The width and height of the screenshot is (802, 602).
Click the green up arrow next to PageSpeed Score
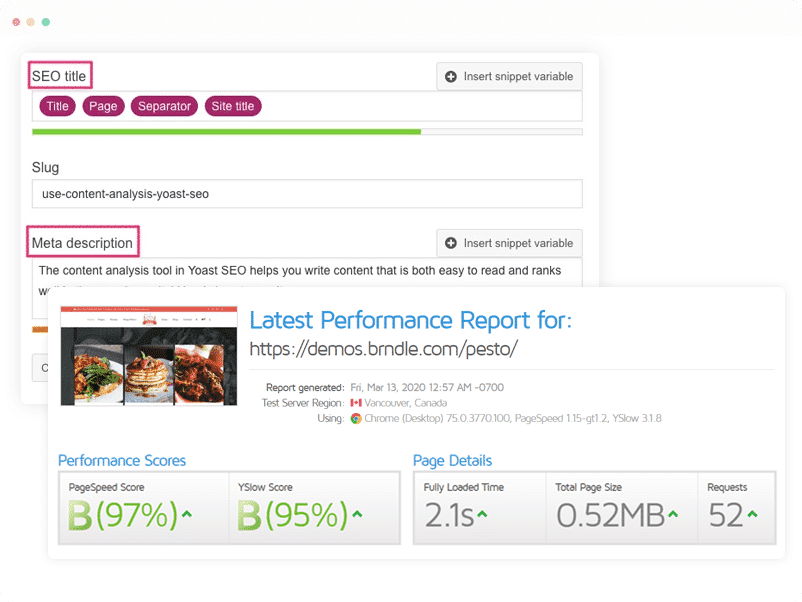click(187, 514)
